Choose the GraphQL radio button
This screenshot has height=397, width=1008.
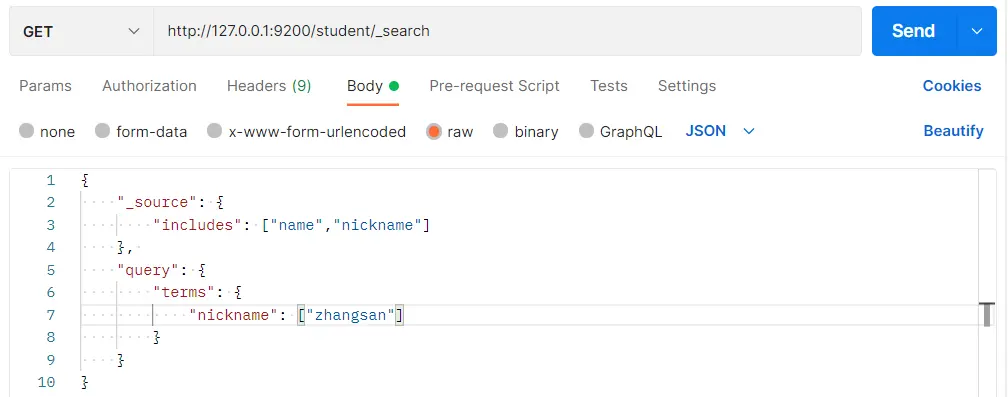tap(586, 131)
